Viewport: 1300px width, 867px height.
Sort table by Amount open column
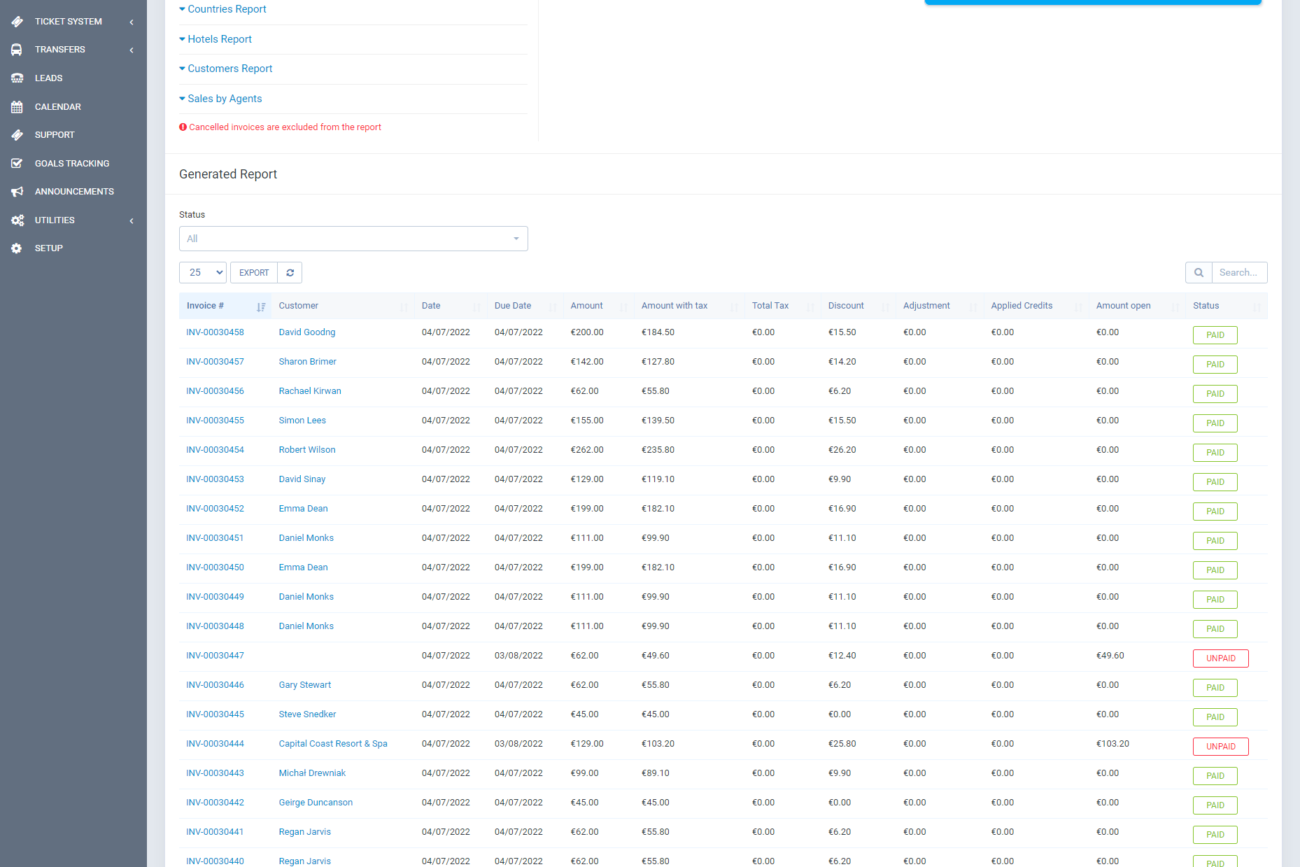pyautogui.click(x=1124, y=306)
